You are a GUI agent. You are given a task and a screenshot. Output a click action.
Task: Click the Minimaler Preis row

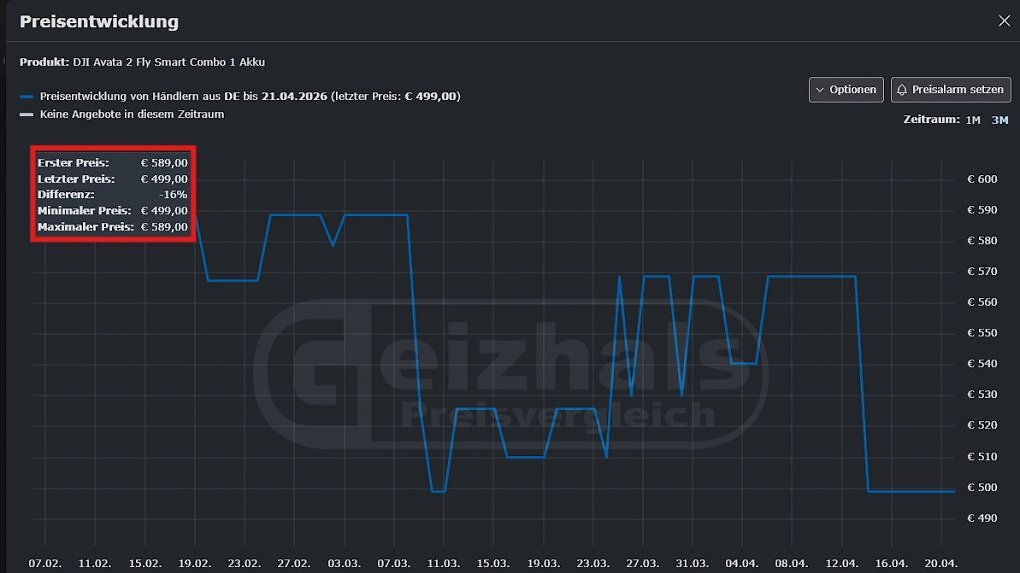pyautogui.click(x=113, y=211)
